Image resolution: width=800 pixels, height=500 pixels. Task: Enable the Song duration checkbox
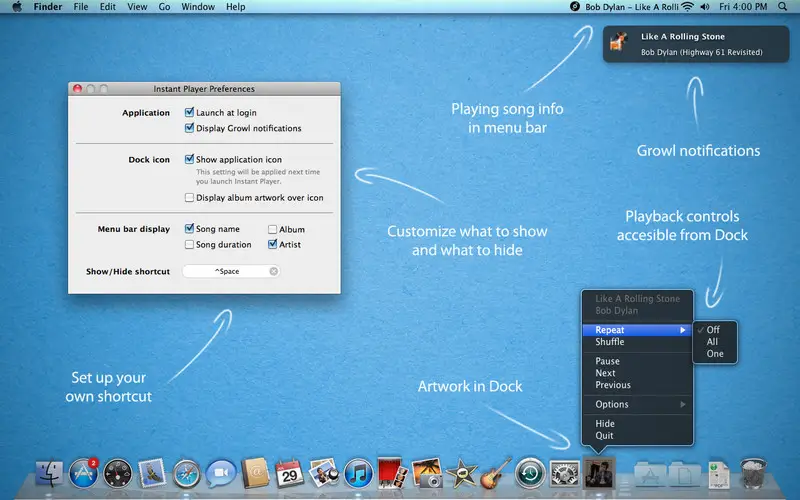pyautogui.click(x=189, y=245)
